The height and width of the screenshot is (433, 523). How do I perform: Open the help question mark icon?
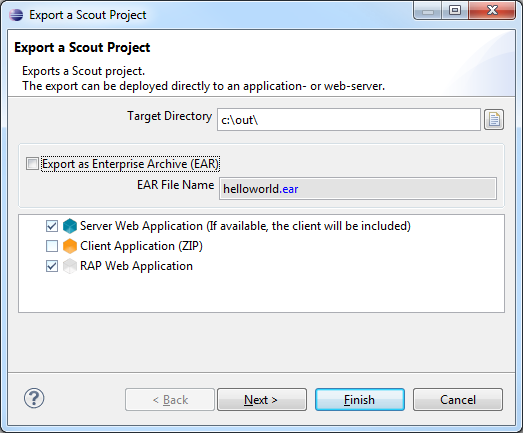34,398
